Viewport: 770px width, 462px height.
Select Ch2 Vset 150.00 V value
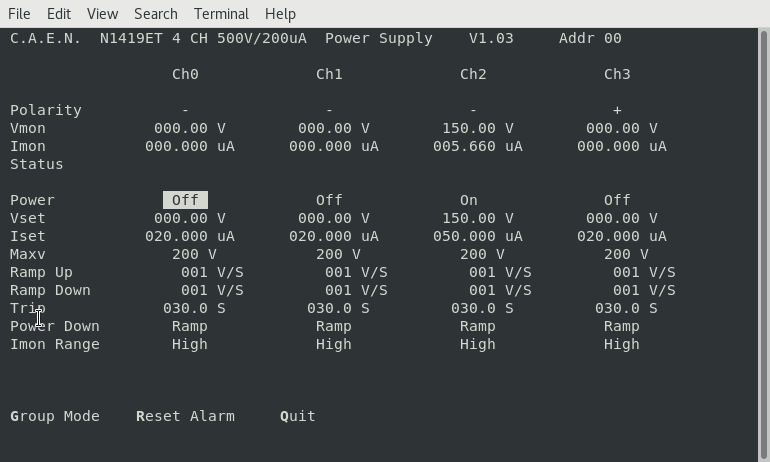click(477, 218)
